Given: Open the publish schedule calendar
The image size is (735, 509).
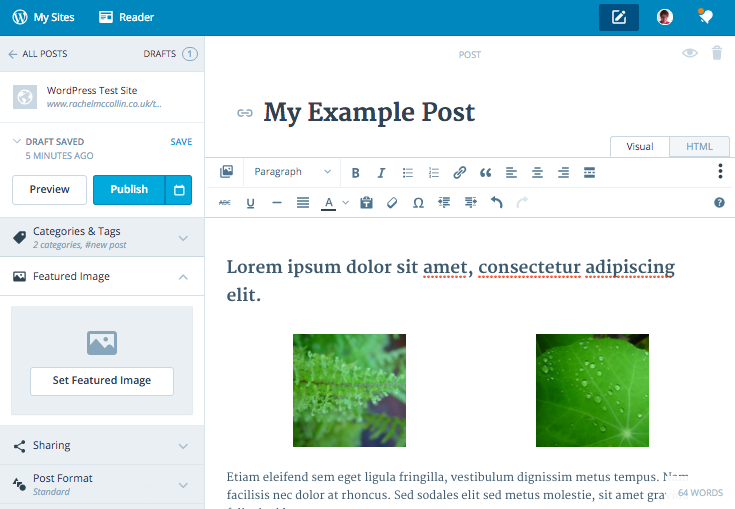Looking at the screenshot, I should pyautogui.click(x=179, y=190).
